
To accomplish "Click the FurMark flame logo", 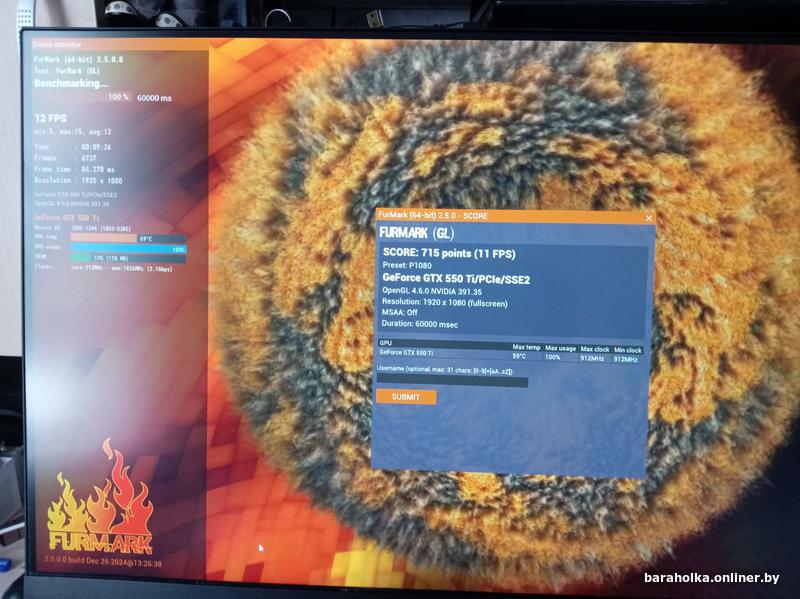I will click(101, 497).
